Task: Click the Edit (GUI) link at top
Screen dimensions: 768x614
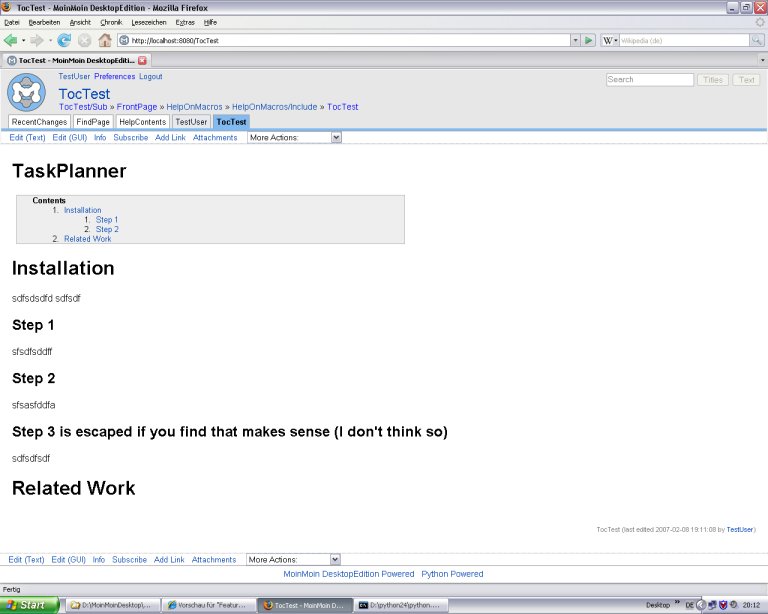Action: (x=70, y=138)
